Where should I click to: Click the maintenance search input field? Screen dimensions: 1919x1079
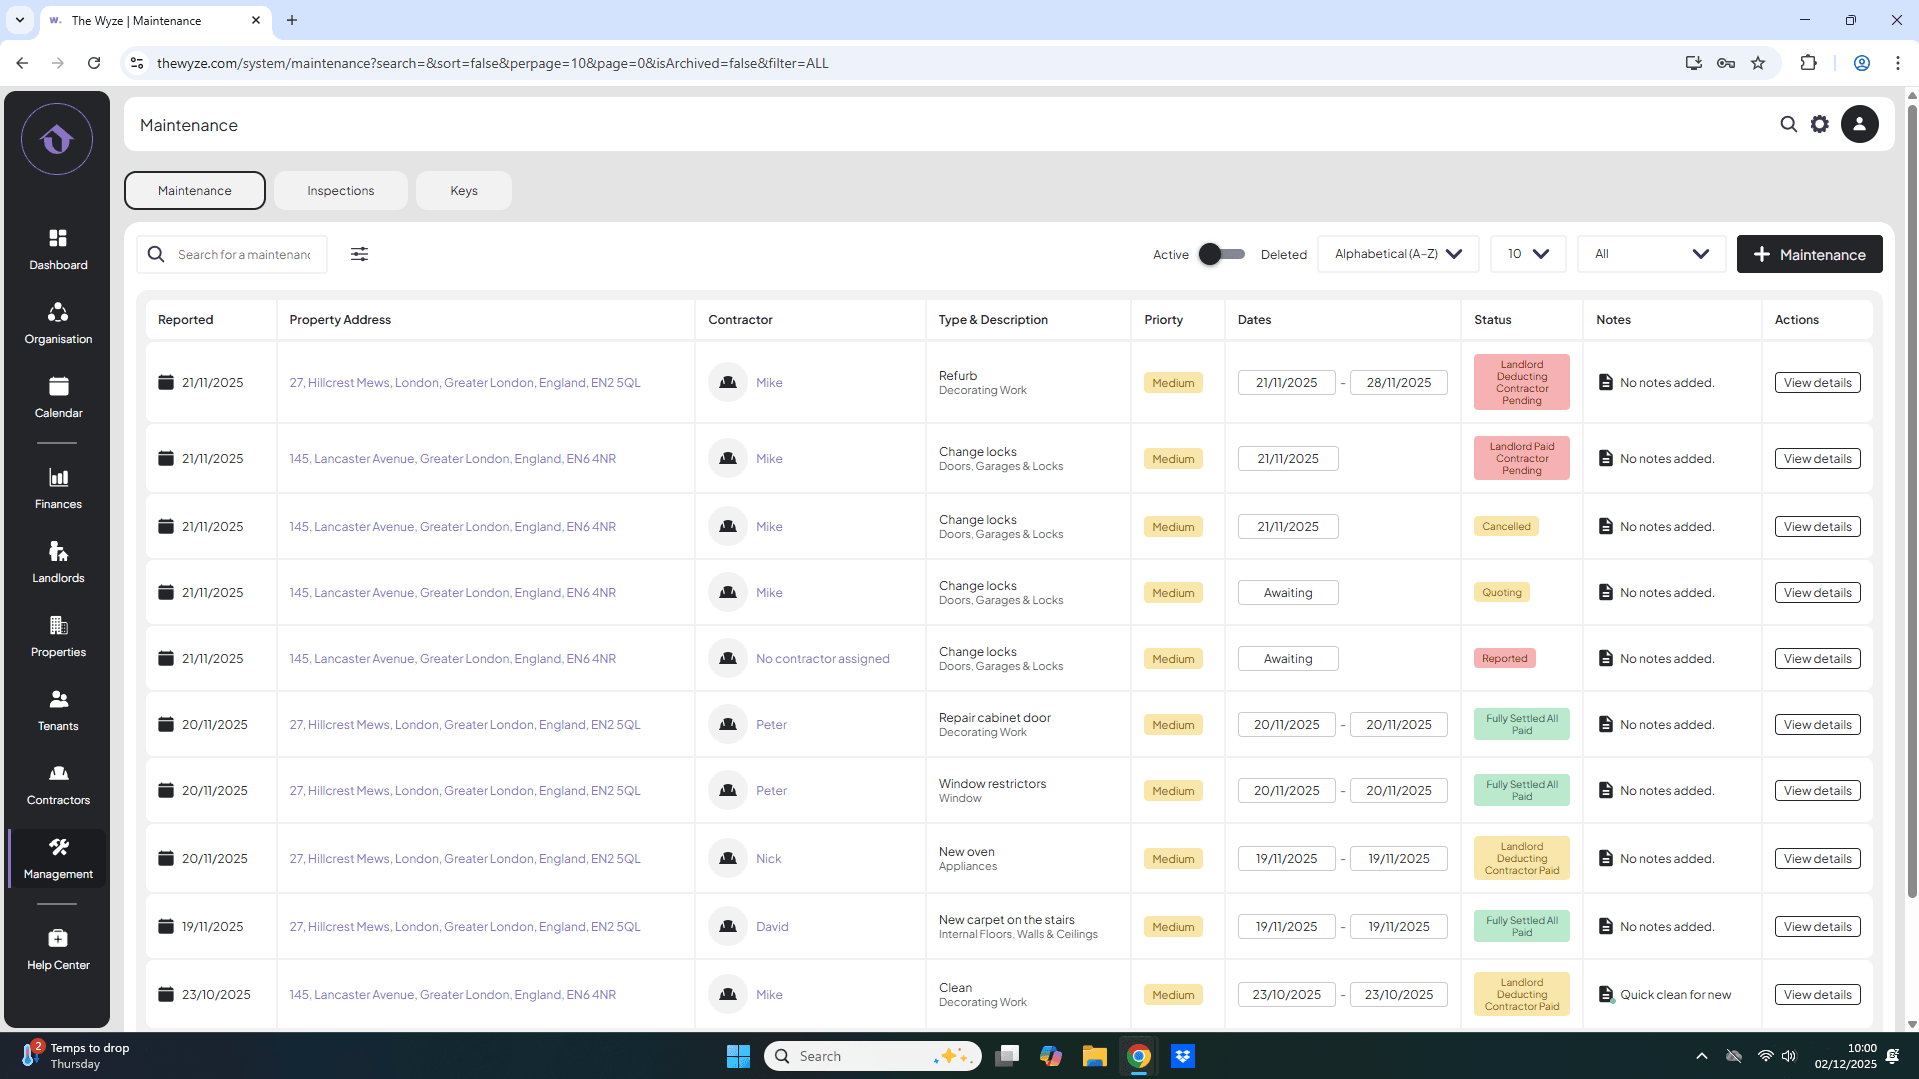click(x=245, y=254)
